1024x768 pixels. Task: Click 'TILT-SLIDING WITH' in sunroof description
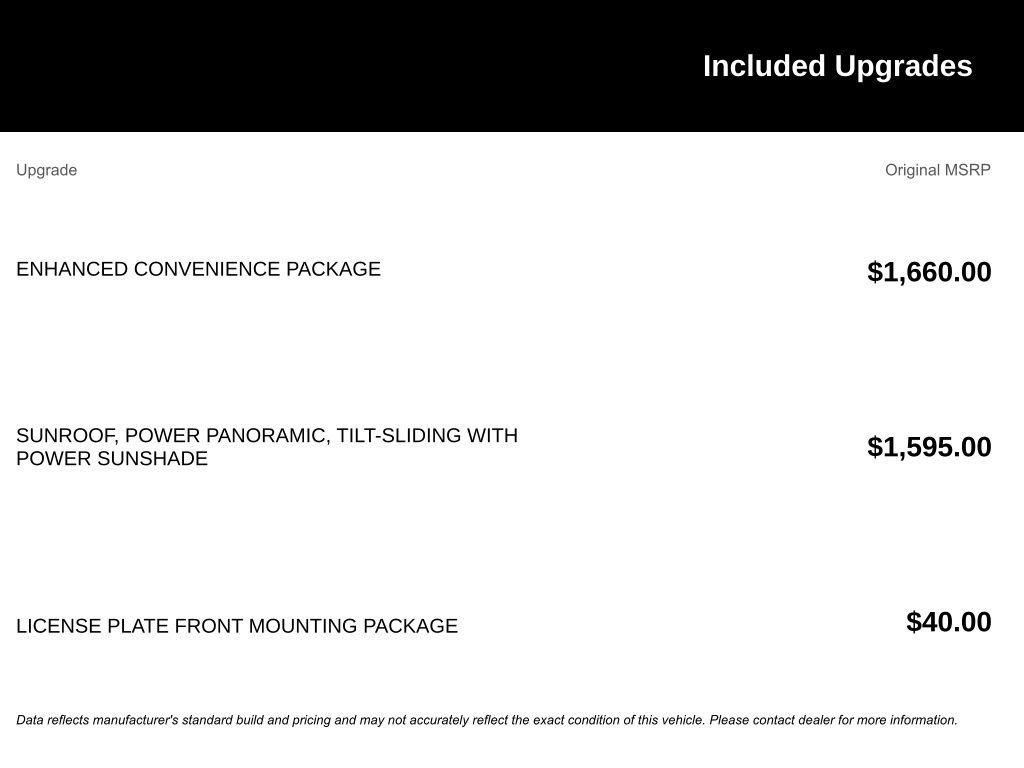(427, 436)
